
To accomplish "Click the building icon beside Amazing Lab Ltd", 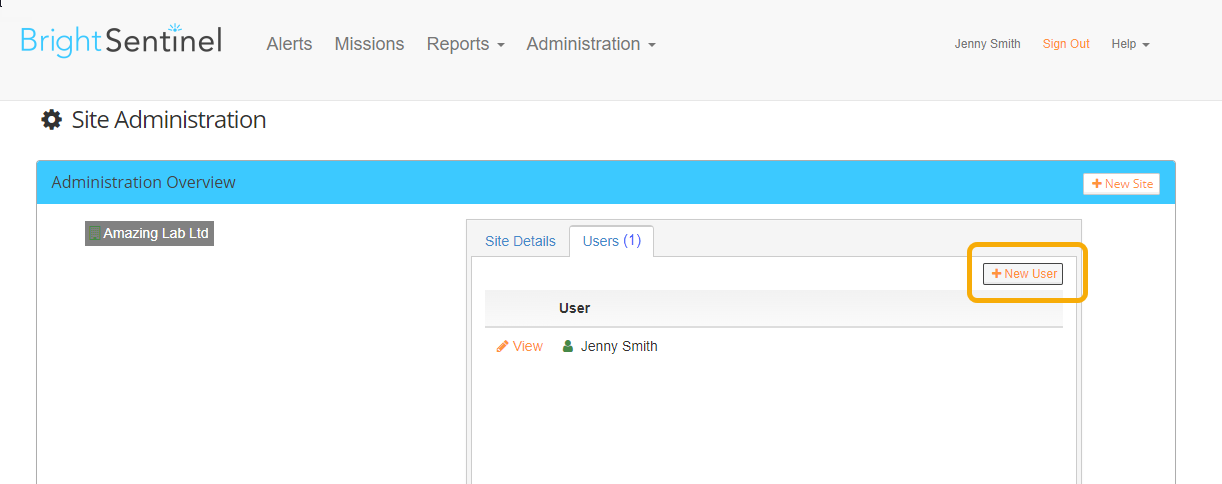I will coord(95,233).
